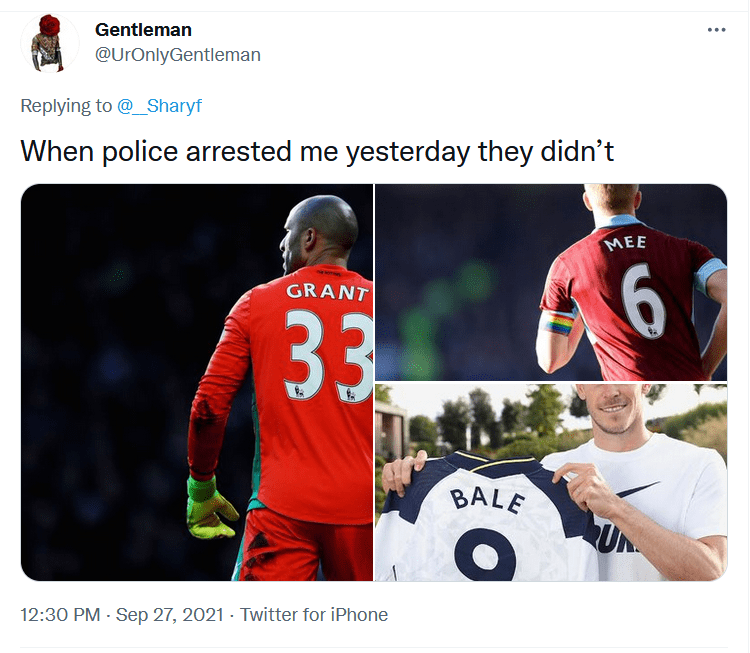Click the number 33 on goalkeeper shirt
Image resolution: width=750 pixels, height=653 pixels.
coord(329,355)
